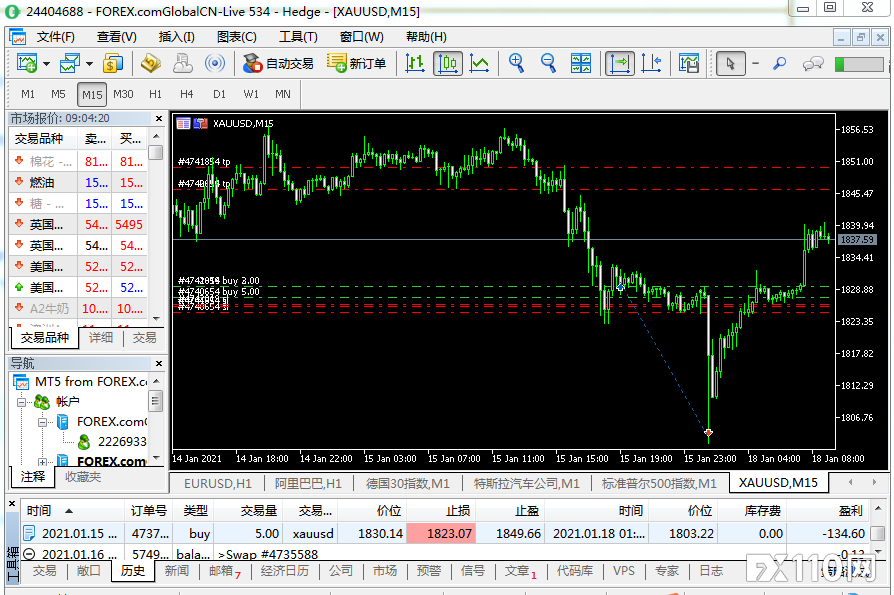Toggle chart shift from right edge
Viewport: 894px width, 595px height.
click(652, 63)
